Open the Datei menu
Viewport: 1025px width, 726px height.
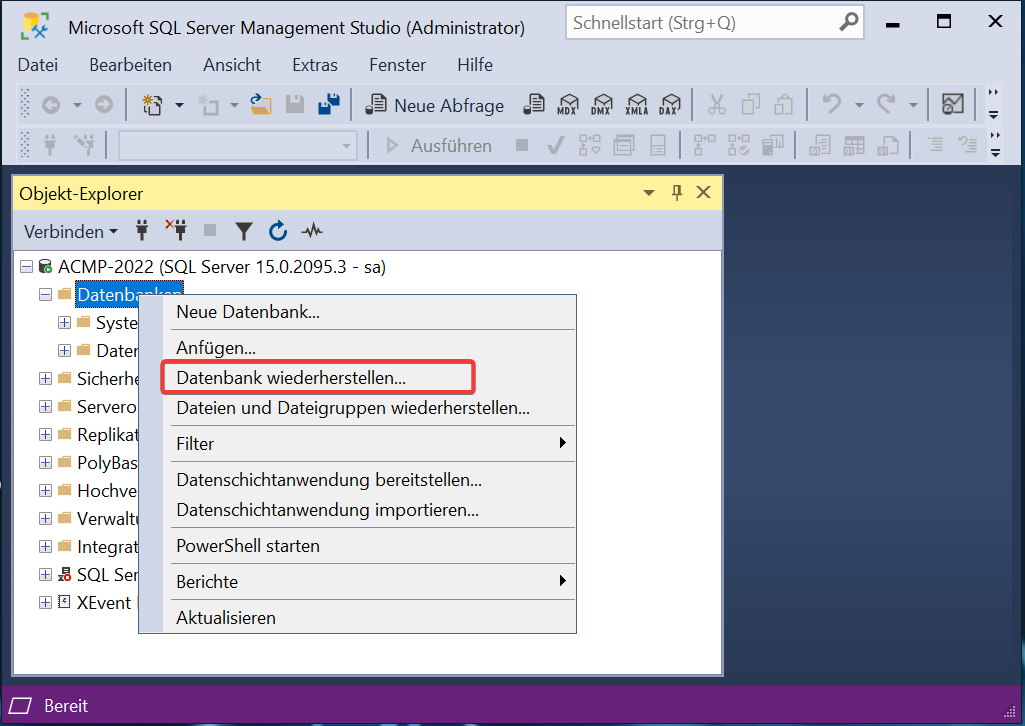[x=38, y=65]
